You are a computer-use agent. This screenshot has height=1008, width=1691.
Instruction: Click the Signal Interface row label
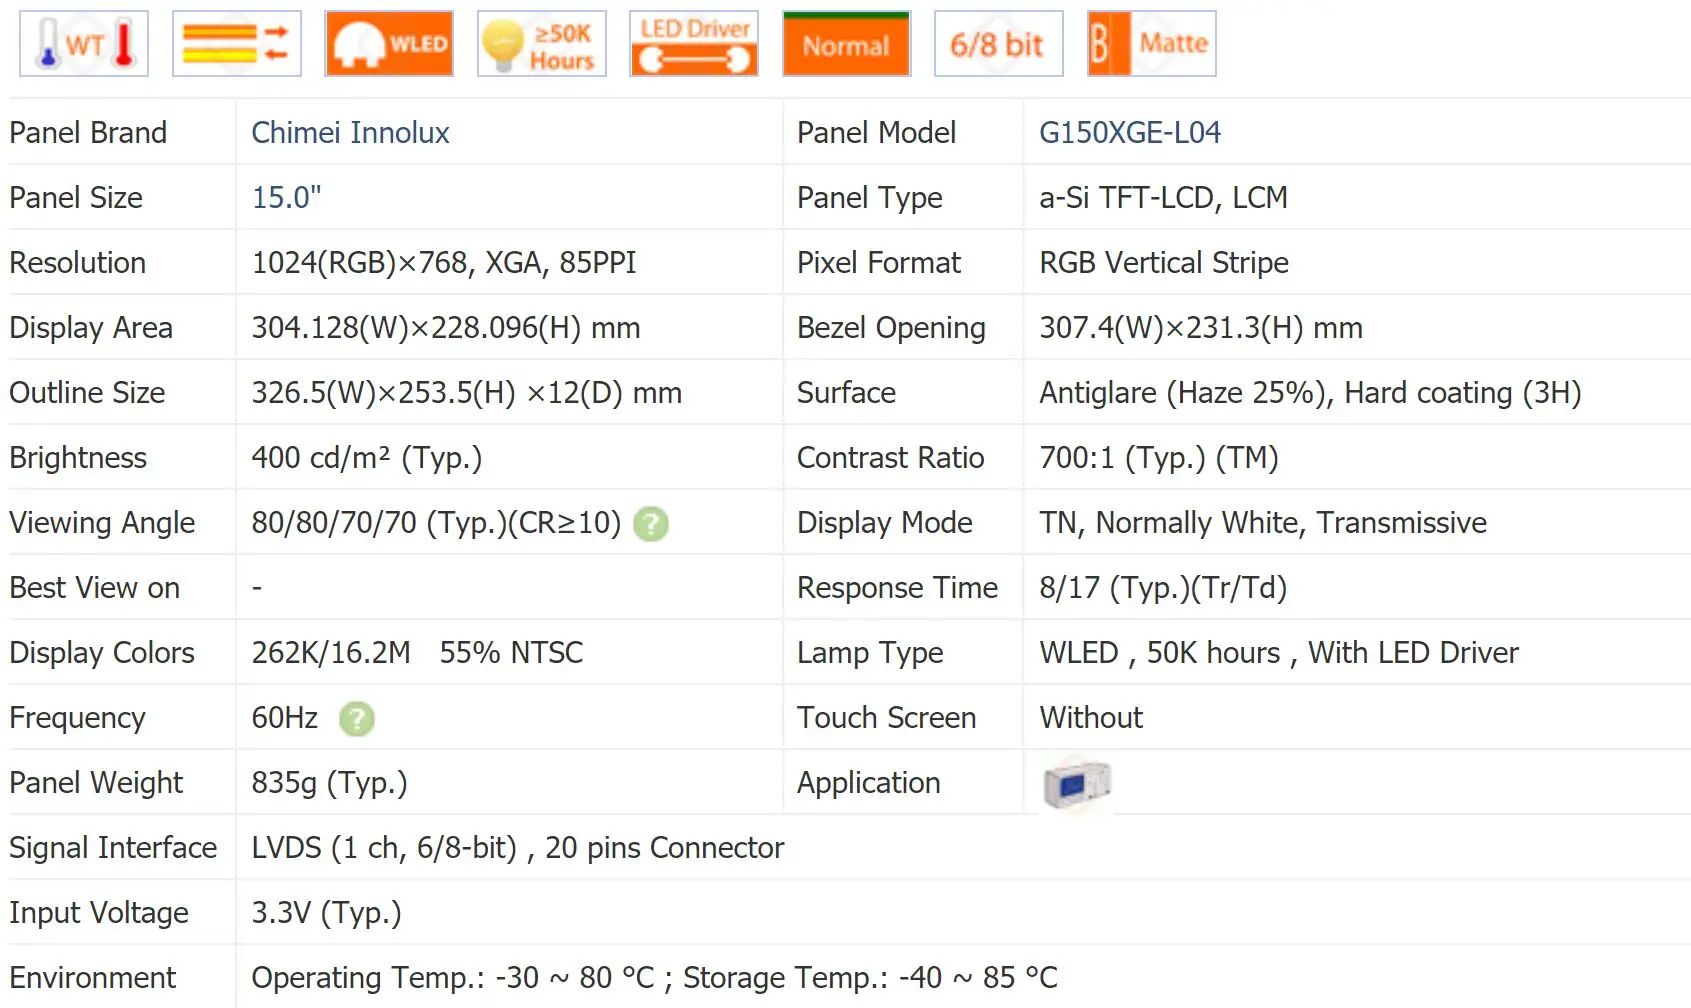pyautogui.click(x=113, y=848)
